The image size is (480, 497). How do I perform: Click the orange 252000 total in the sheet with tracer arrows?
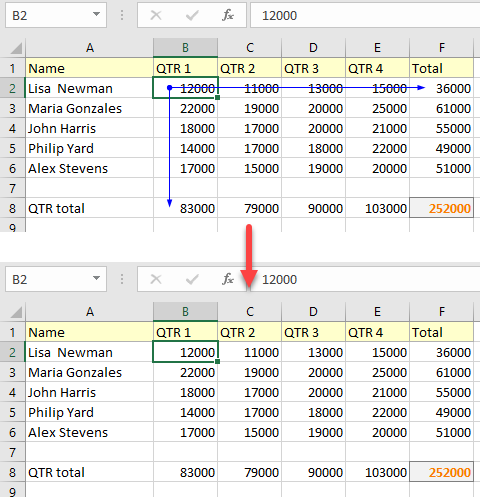pyautogui.click(x=442, y=208)
